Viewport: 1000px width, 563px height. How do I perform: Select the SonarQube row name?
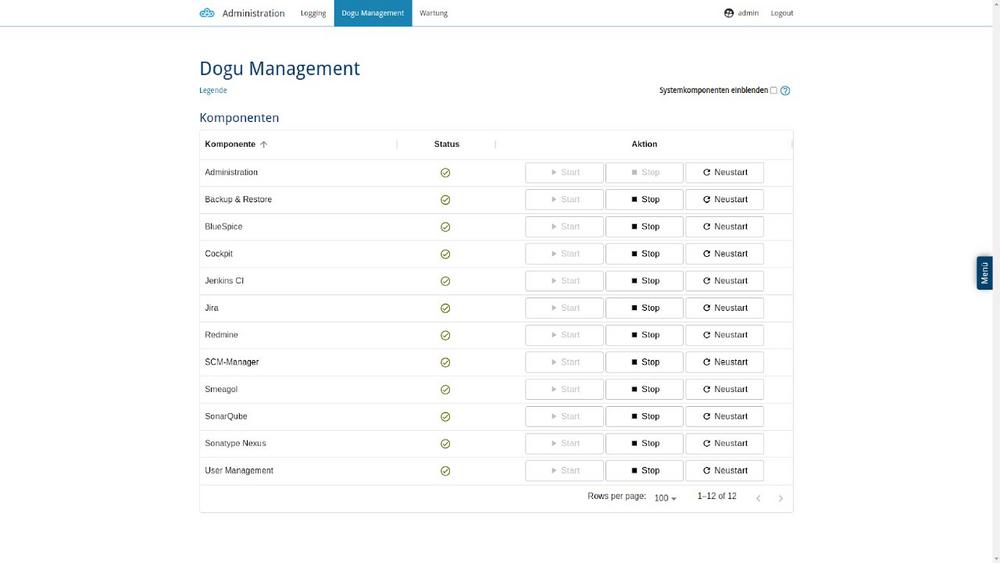(226, 416)
